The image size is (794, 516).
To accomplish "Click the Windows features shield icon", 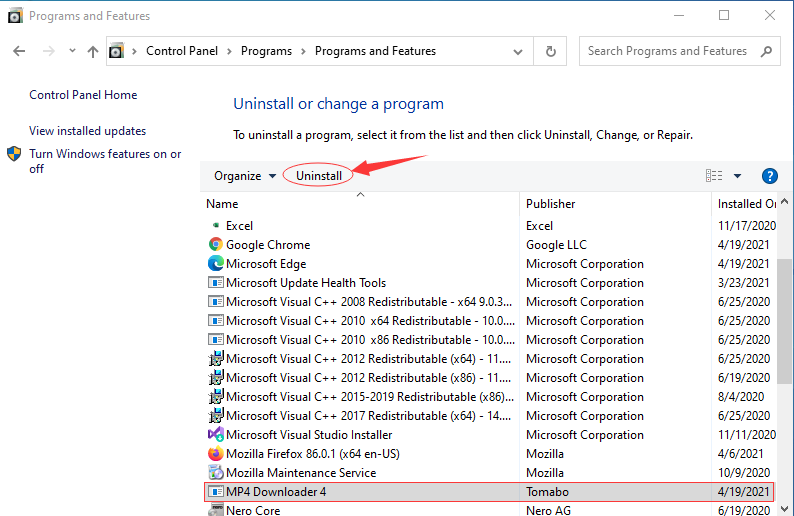I will [x=14, y=154].
